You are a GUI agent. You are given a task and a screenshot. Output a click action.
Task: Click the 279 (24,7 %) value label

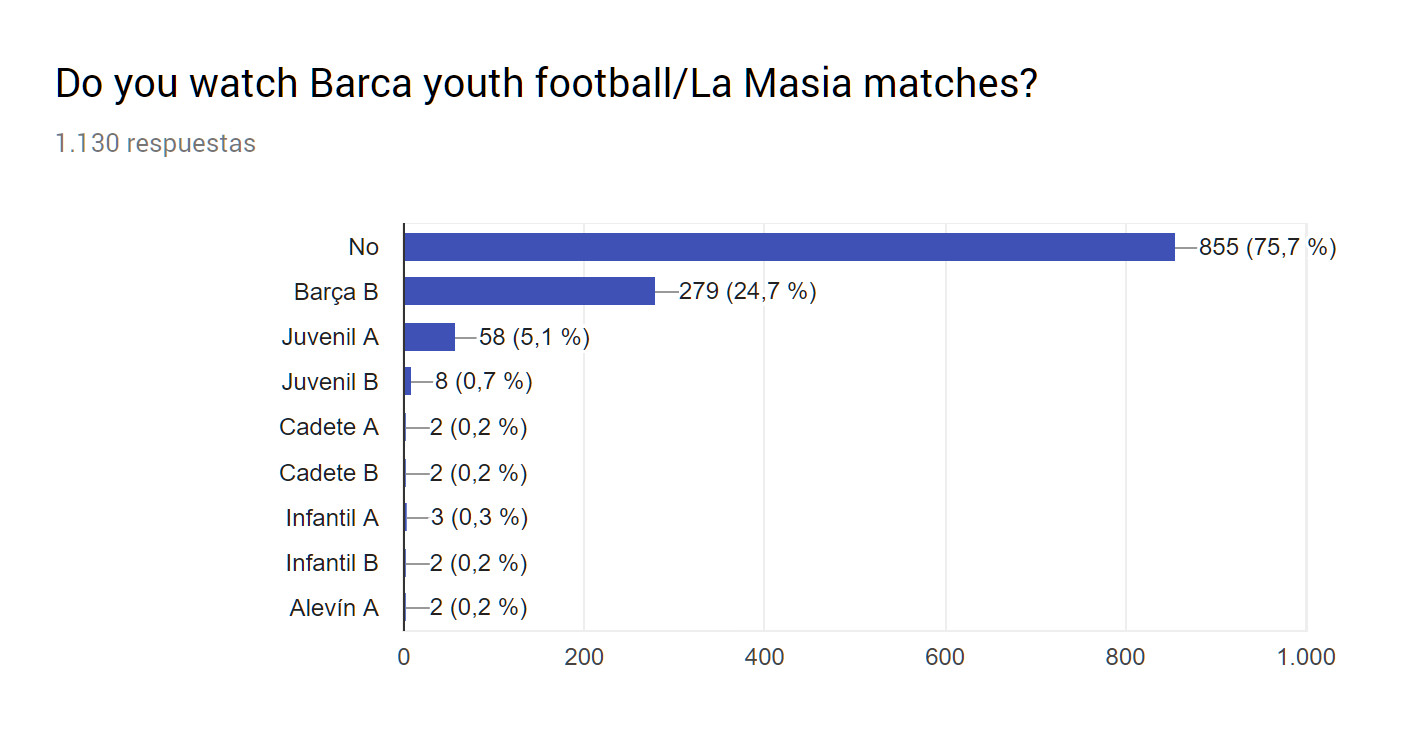point(748,292)
